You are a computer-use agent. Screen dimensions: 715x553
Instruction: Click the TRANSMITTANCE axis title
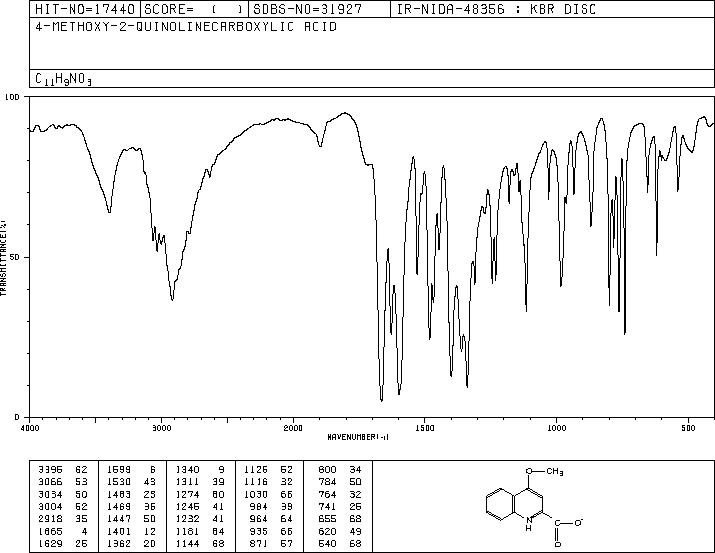(3, 258)
